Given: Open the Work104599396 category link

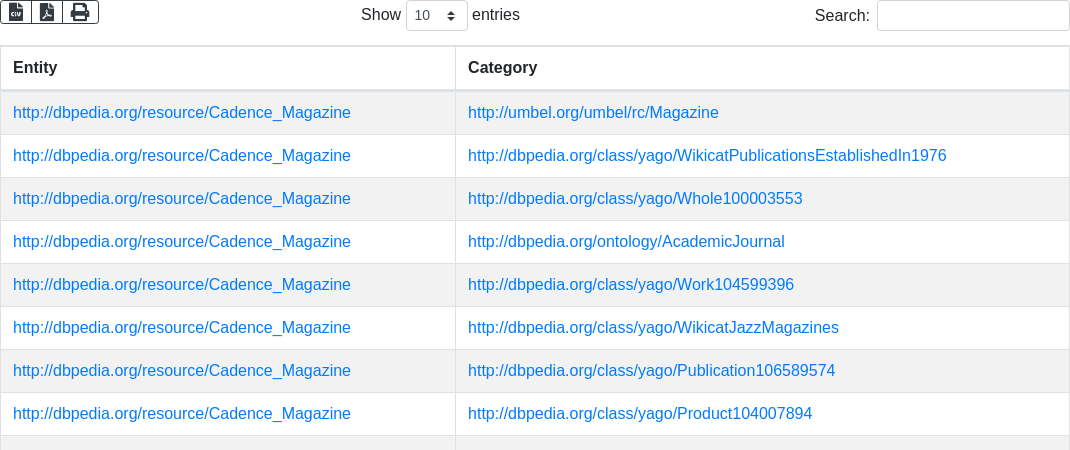Looking at the screenshot, I should 630,285.
